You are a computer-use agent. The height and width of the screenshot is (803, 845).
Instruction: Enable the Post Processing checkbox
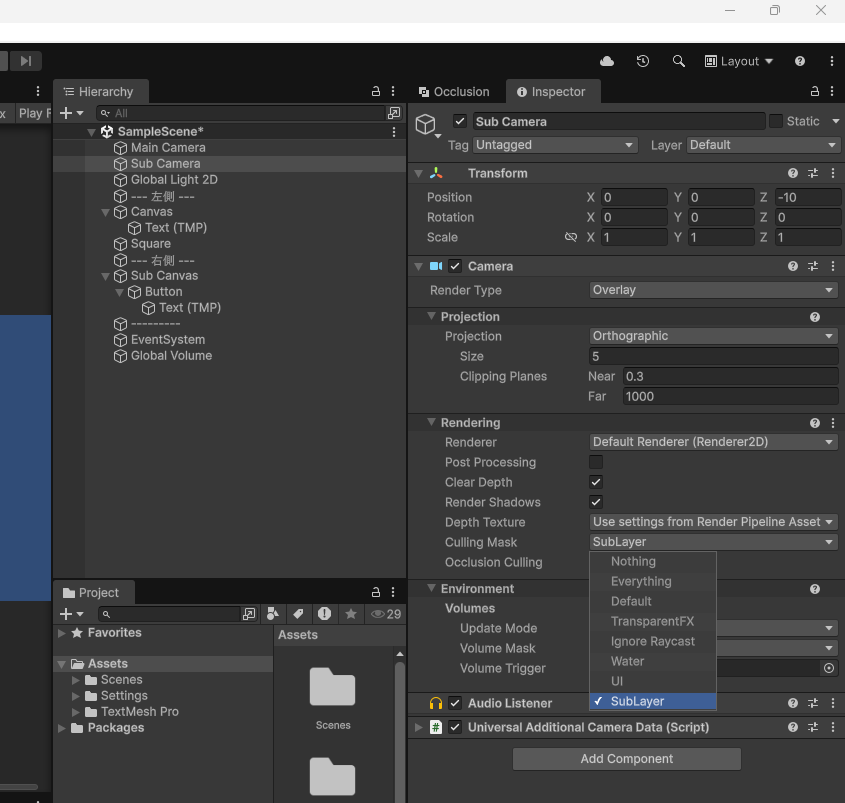click(596, 462)
